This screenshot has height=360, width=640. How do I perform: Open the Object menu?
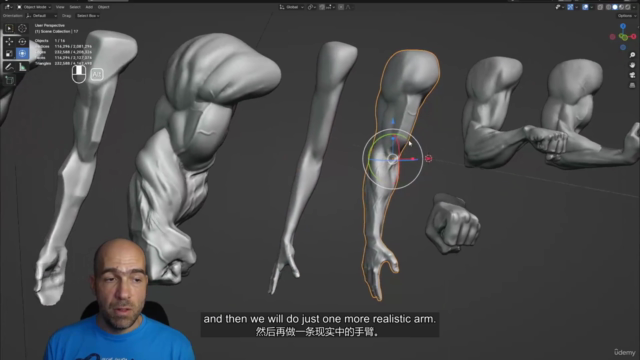[103, 7]
